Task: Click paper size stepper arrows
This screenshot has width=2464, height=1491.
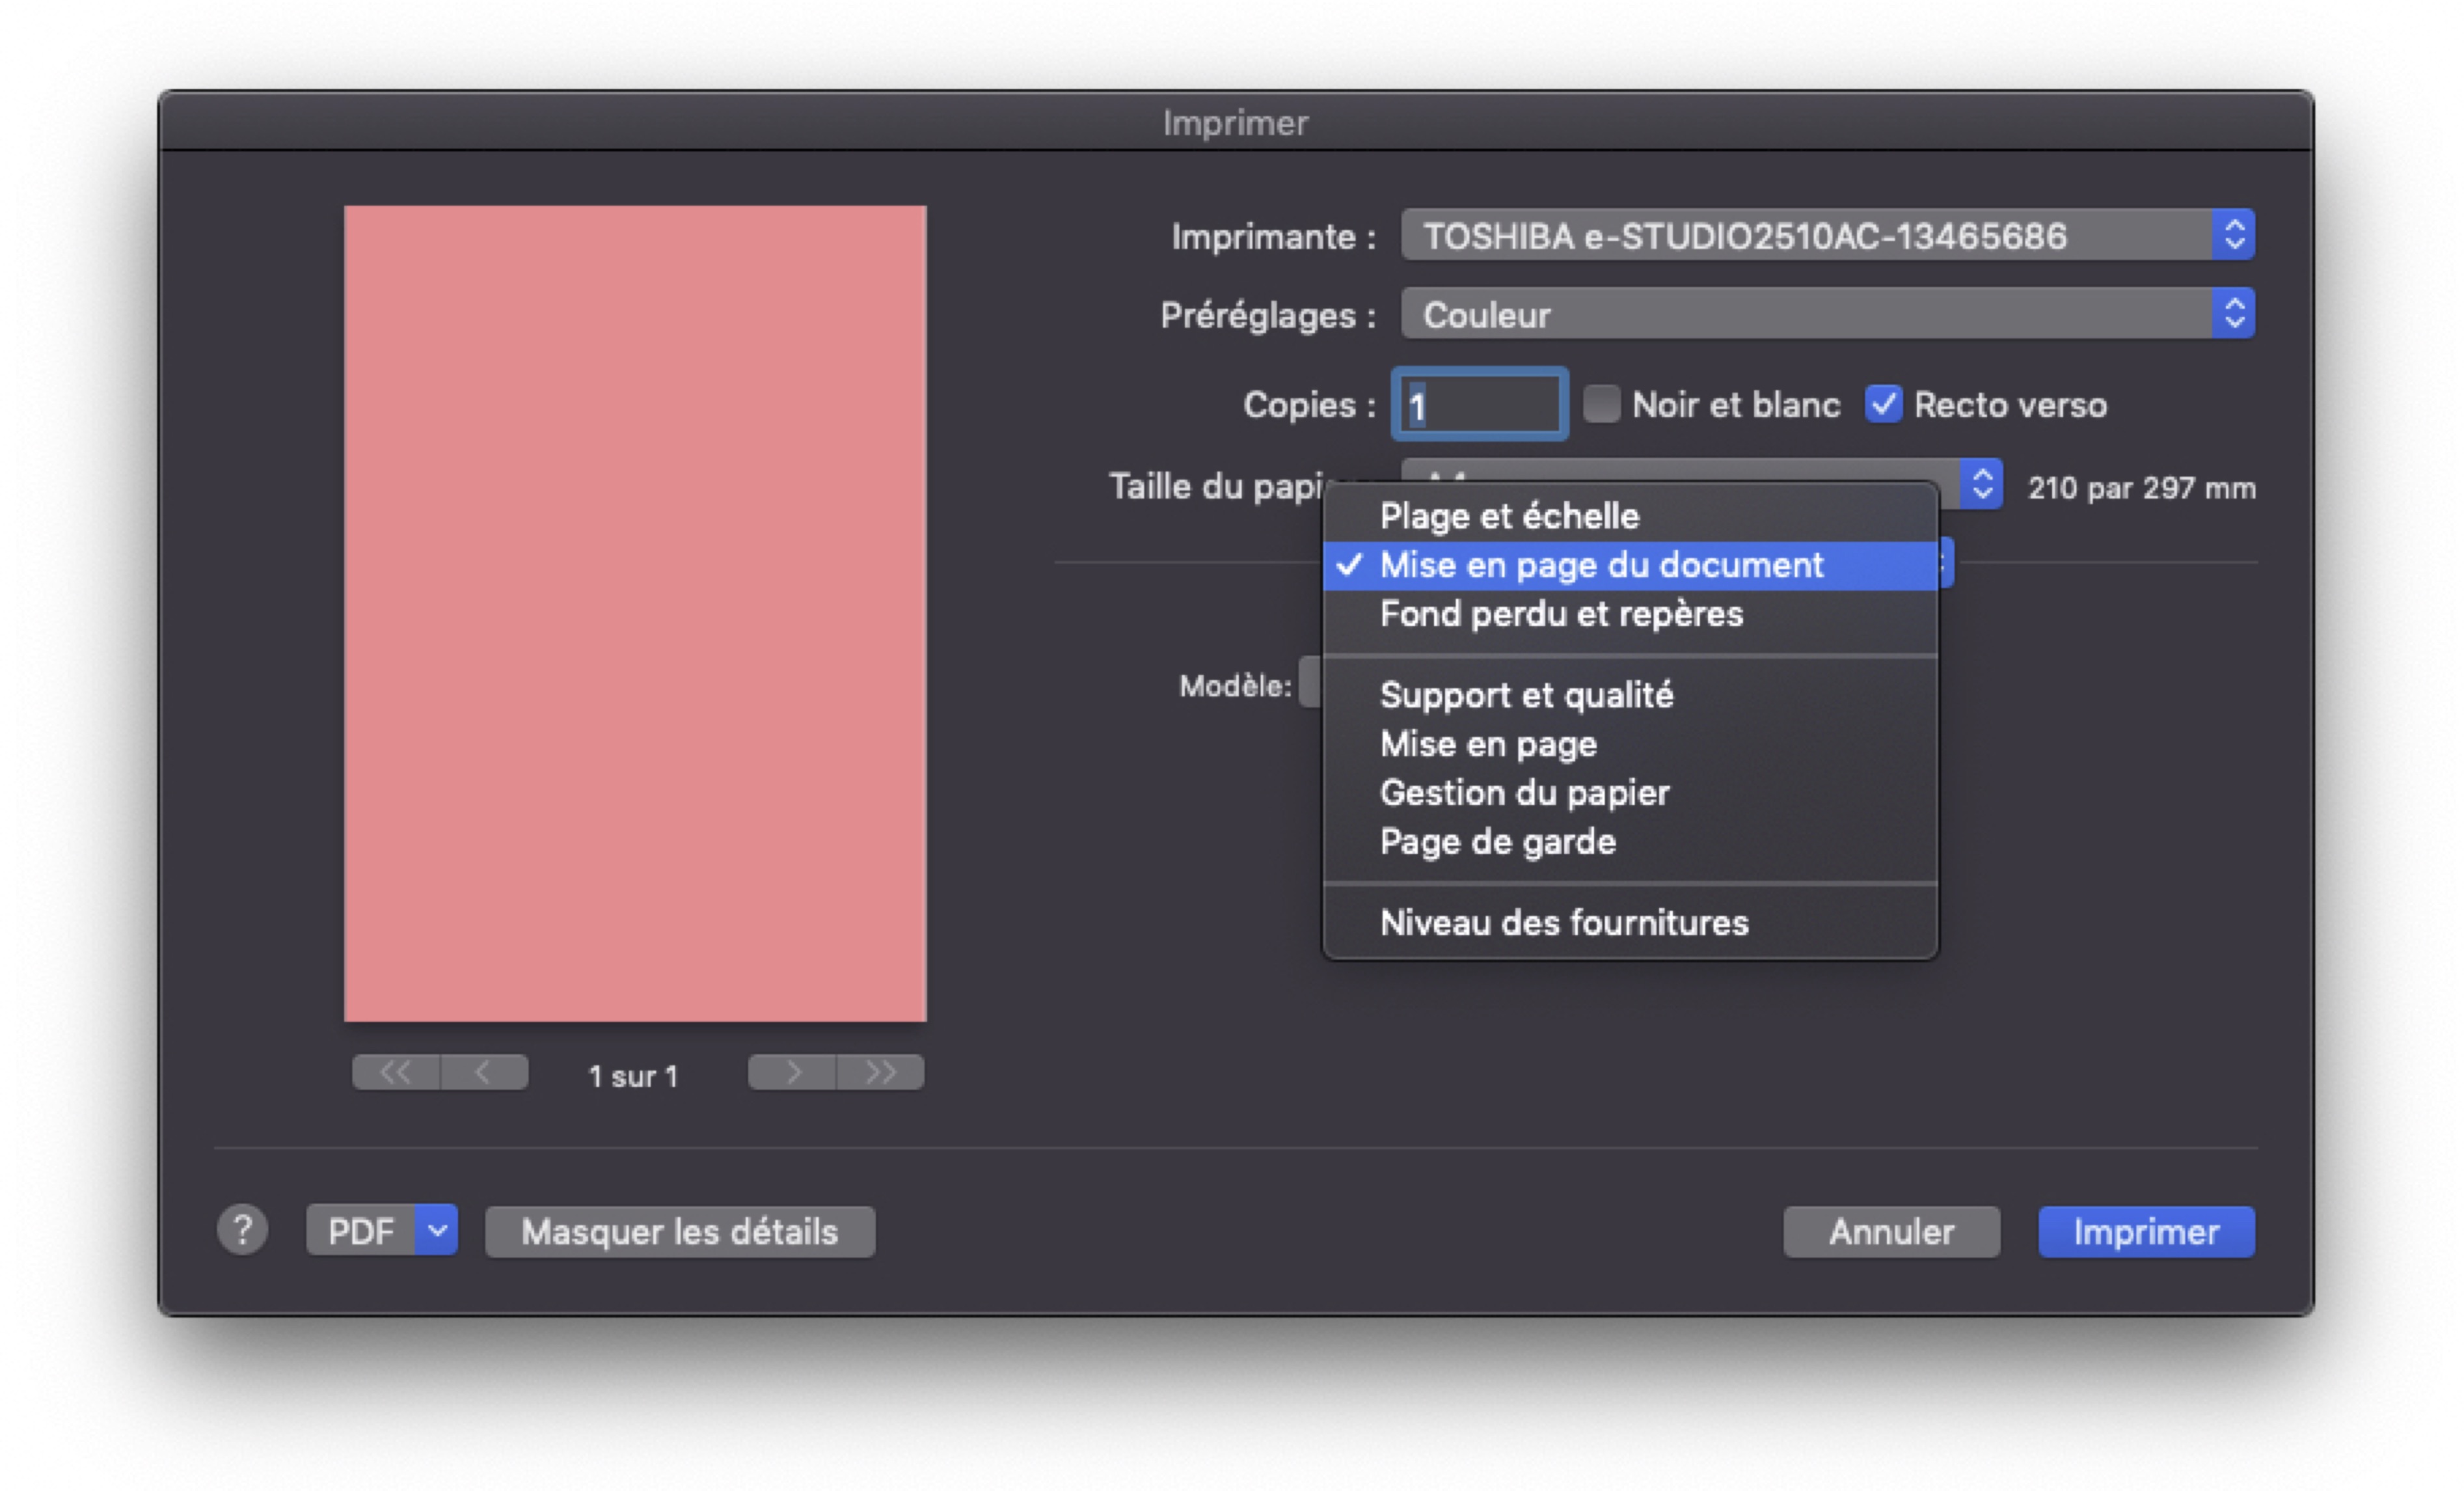Action: point(1982,485)
